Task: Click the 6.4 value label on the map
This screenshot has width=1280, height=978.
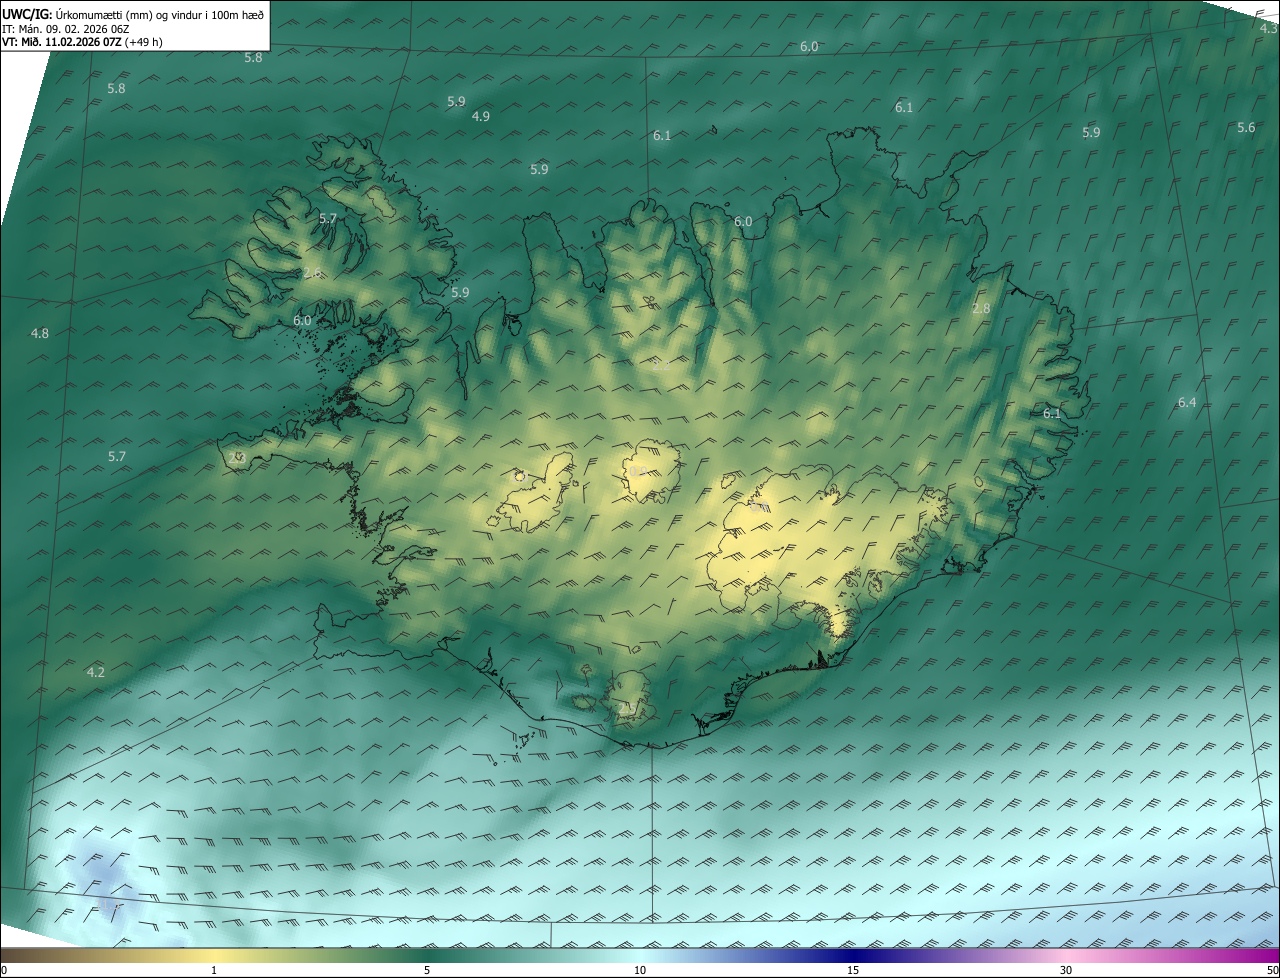Action: tap(1187, 402)
